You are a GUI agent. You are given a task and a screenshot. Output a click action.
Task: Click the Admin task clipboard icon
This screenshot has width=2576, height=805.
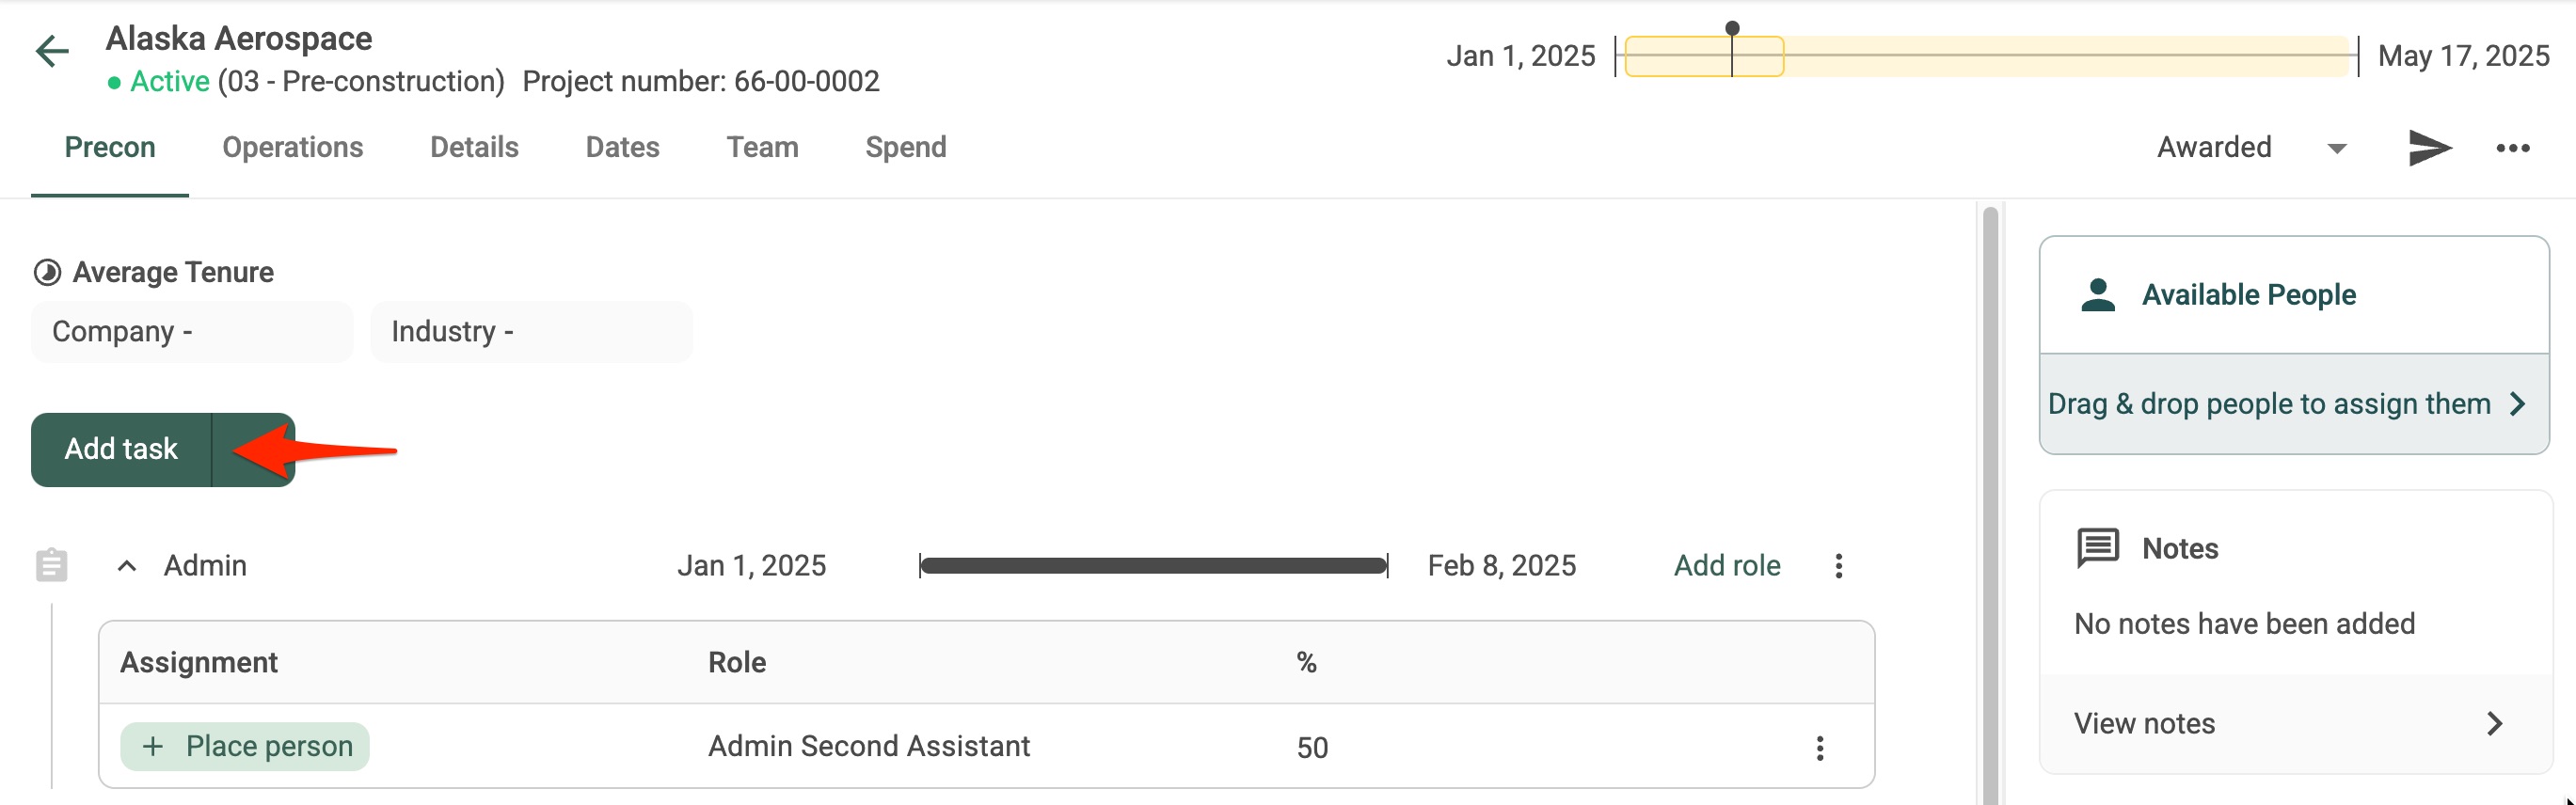coord(51,565)
